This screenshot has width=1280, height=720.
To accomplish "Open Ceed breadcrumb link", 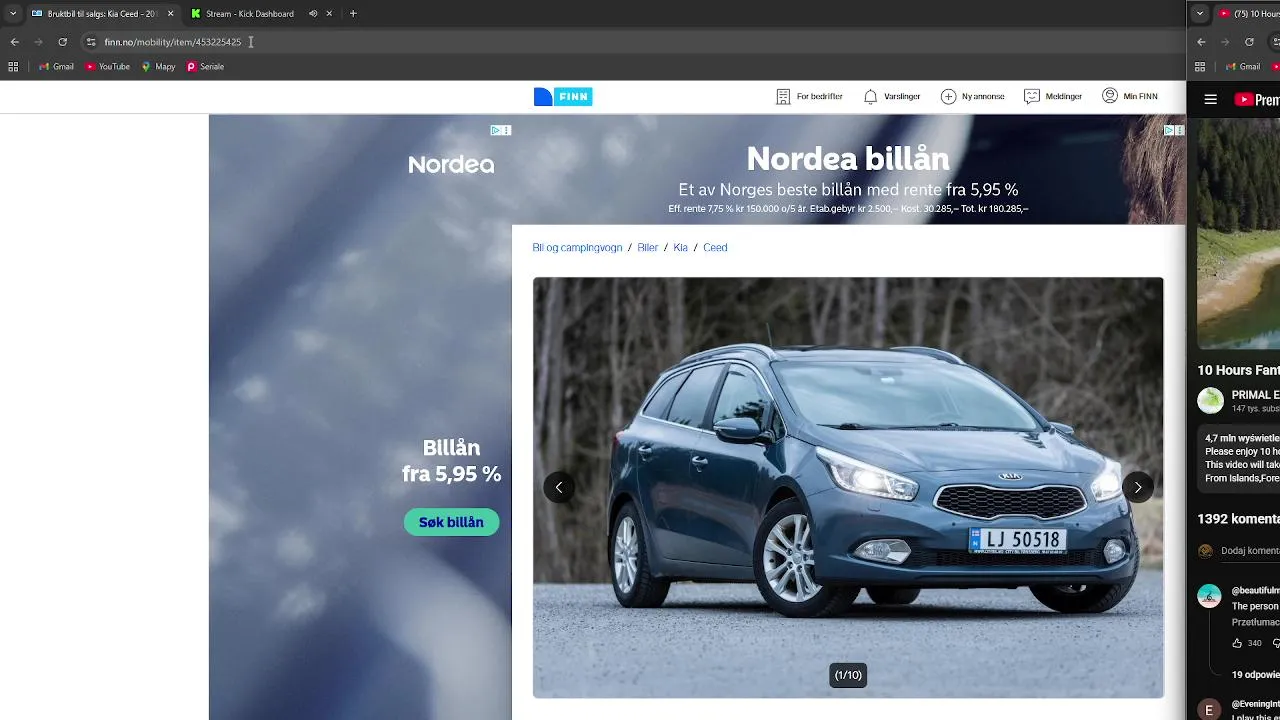I will pos(715,248).
